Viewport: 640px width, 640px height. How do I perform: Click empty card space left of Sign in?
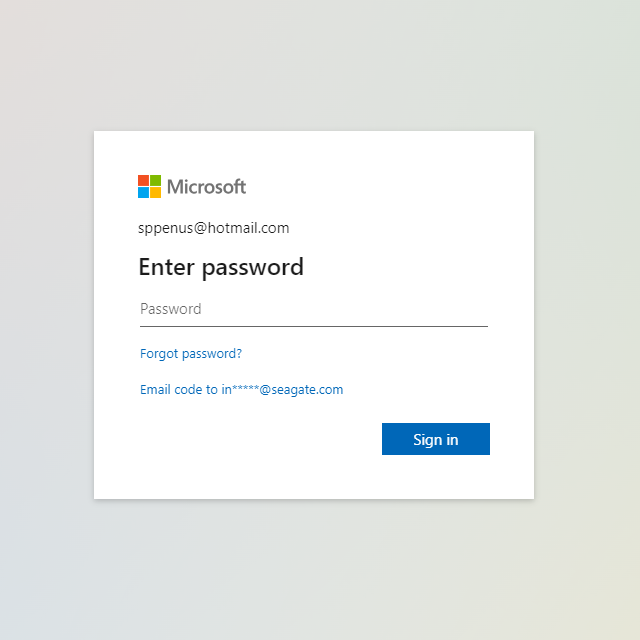tap(250, 440)
